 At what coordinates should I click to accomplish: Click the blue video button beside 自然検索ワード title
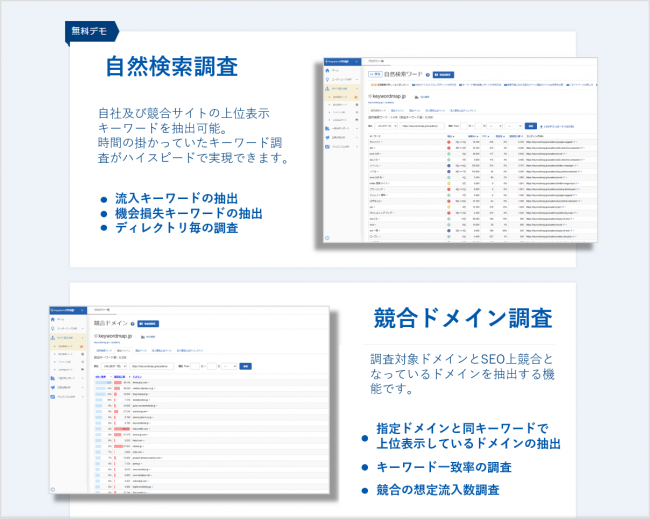pos(443,75)
